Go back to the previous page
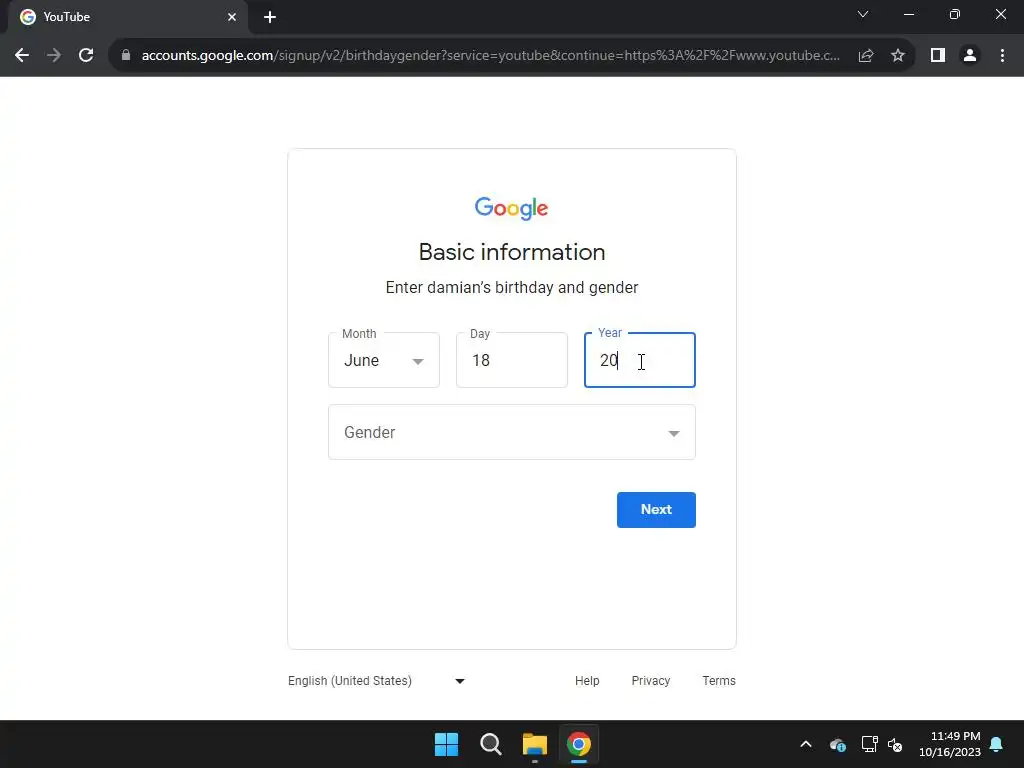1024x768 pixels. tap(22, 56)
